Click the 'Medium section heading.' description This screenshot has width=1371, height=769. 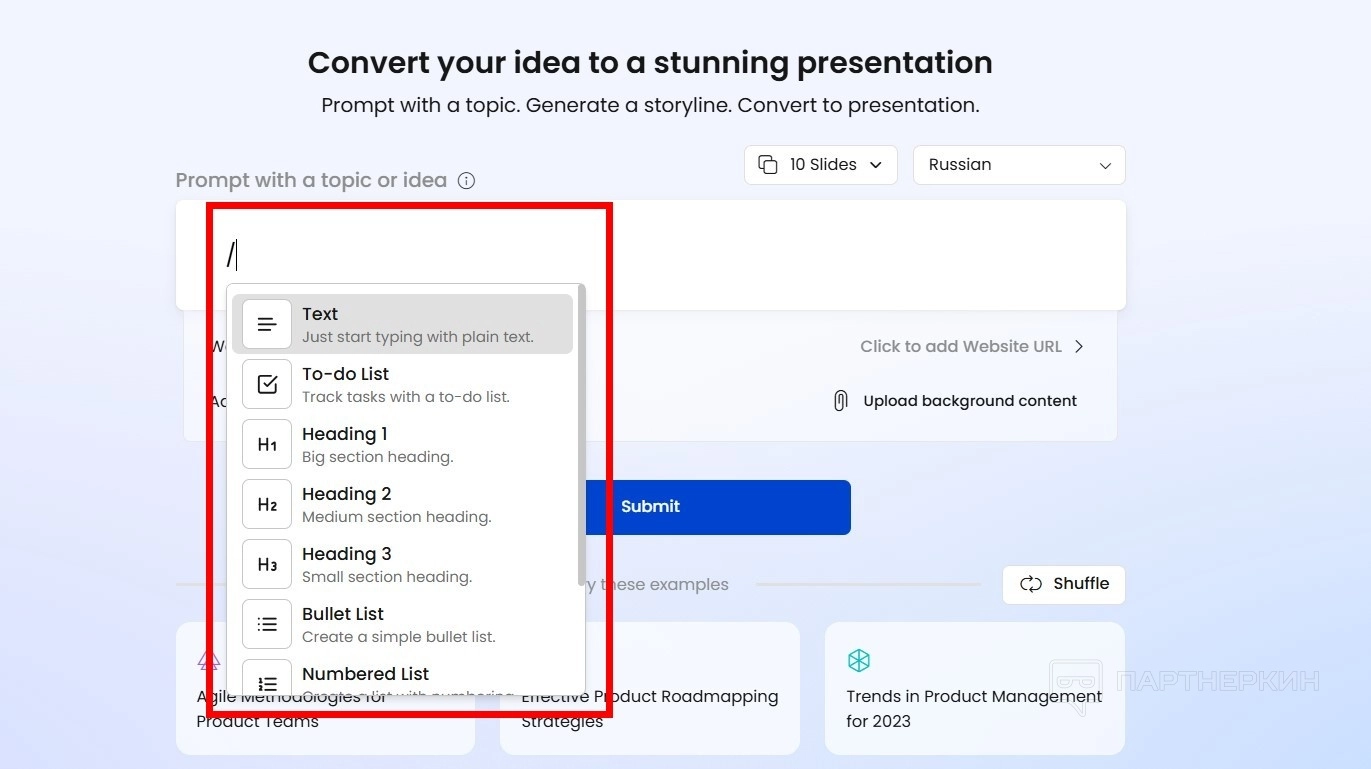click(x=397, y=517)
